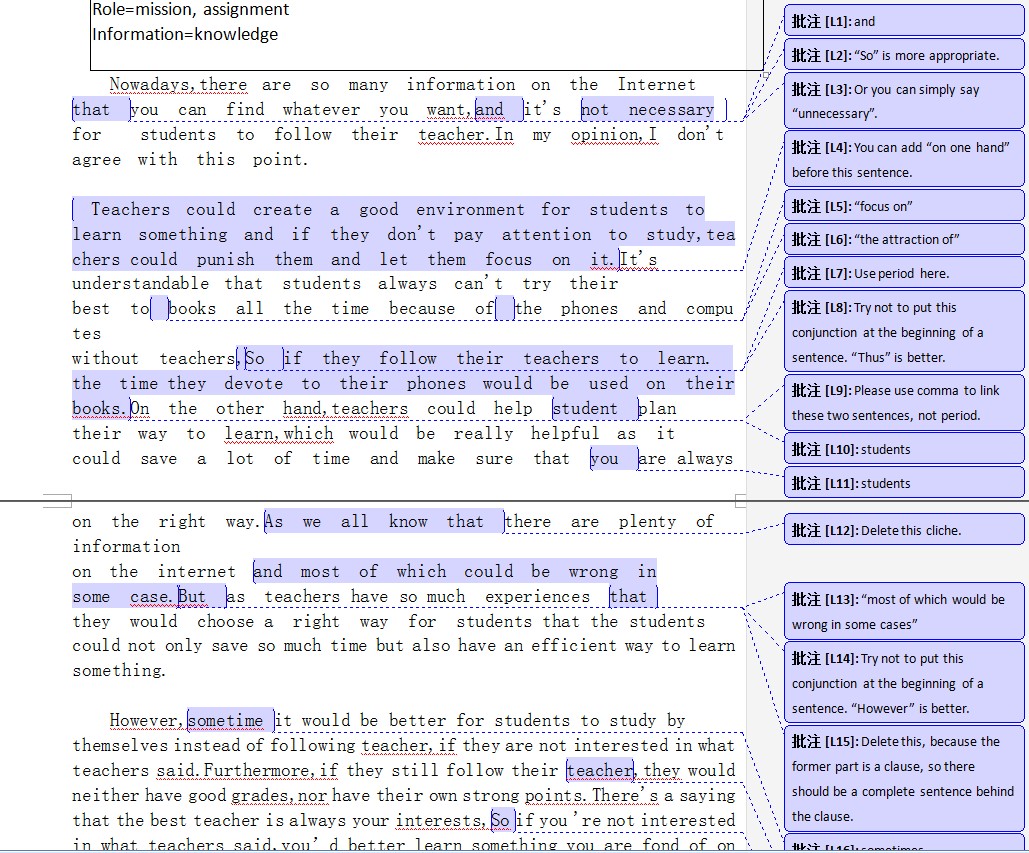Click "hand,teachers" after "On the other"
1029x853 pixels.
coord(345,409)
